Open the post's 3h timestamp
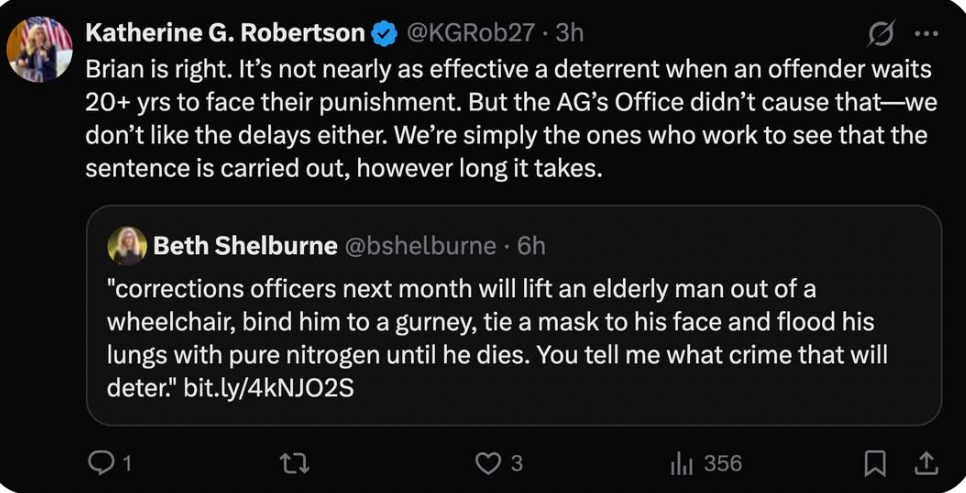966x493 pixels. 570,33
